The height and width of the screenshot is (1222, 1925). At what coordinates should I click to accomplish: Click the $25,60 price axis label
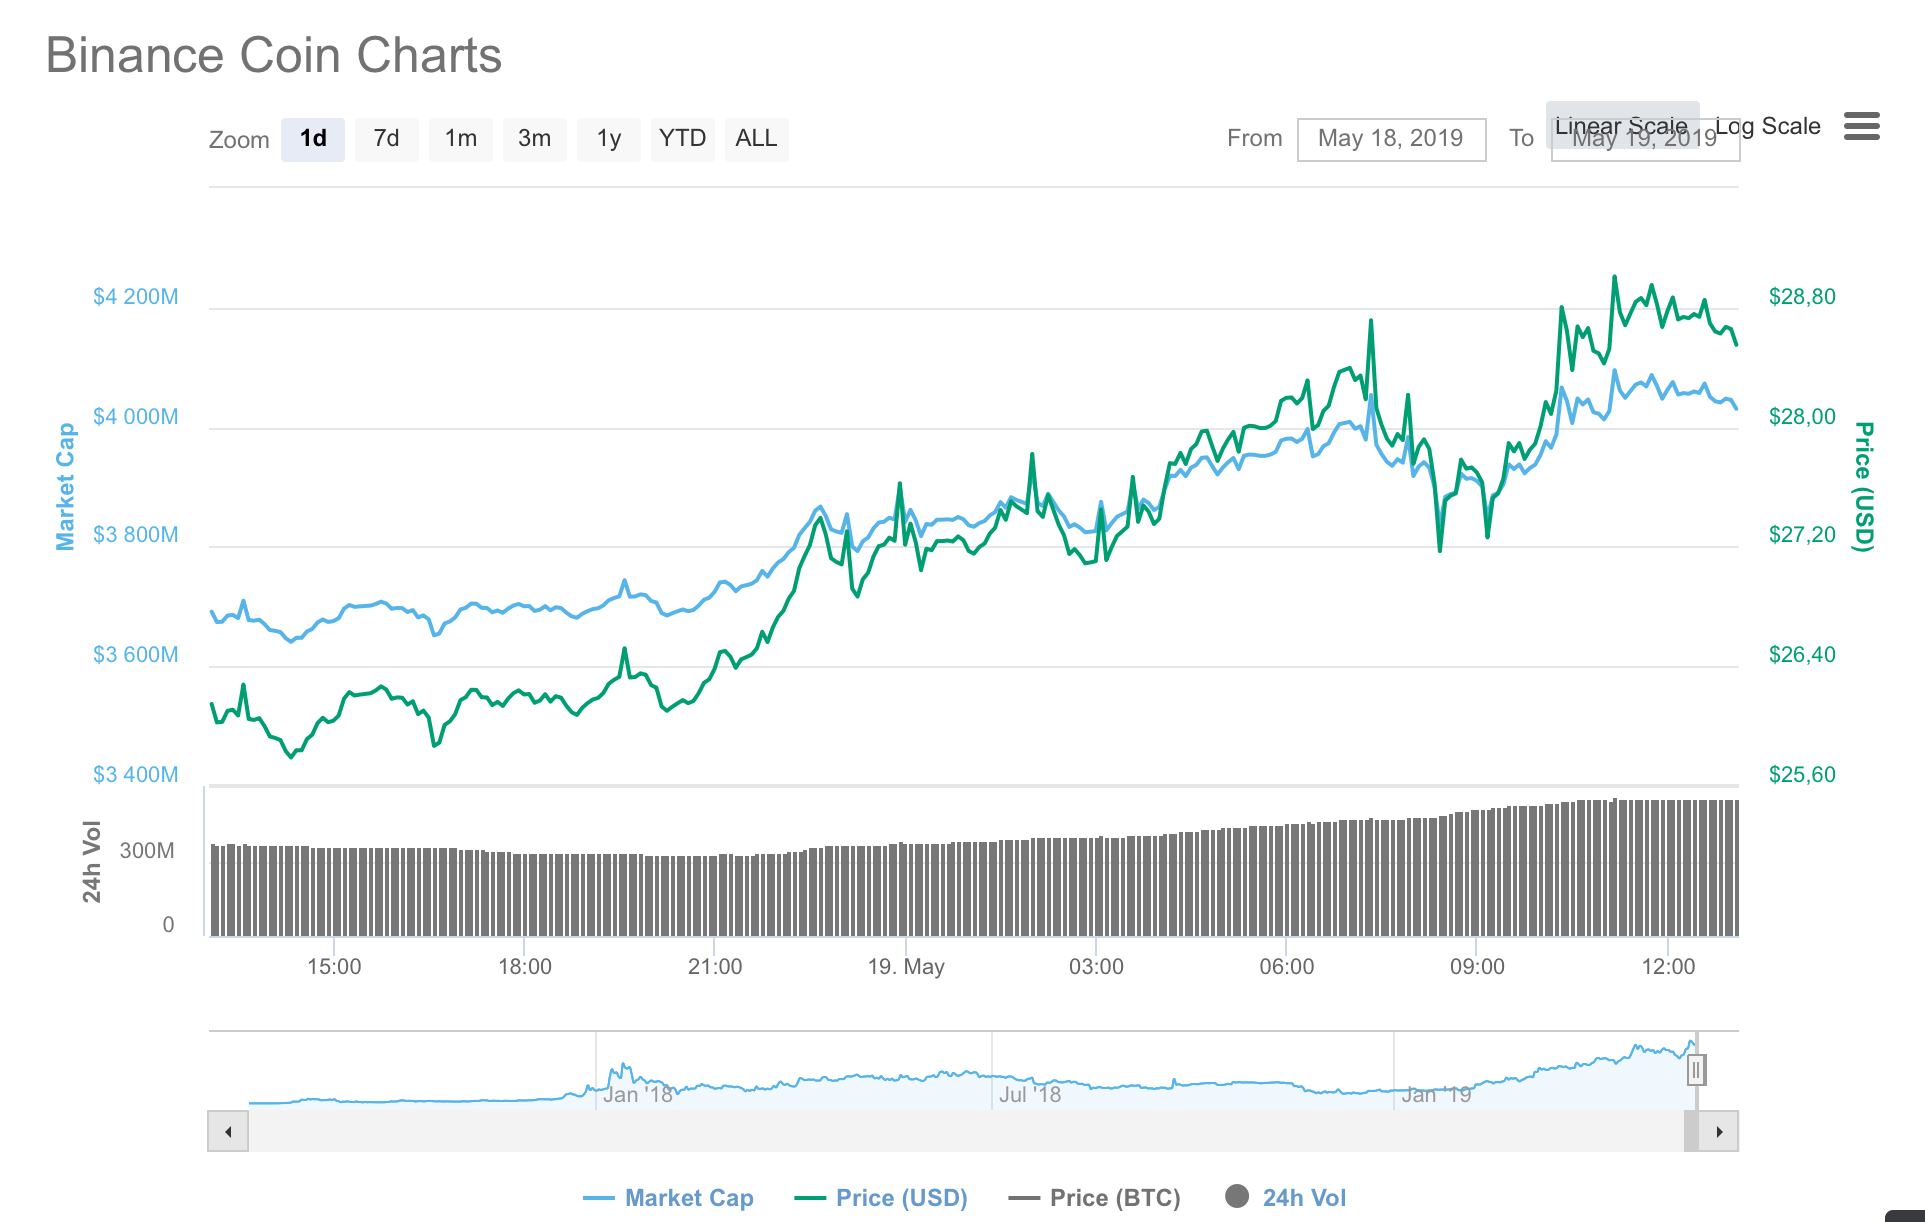click(x=1802, y=775)
